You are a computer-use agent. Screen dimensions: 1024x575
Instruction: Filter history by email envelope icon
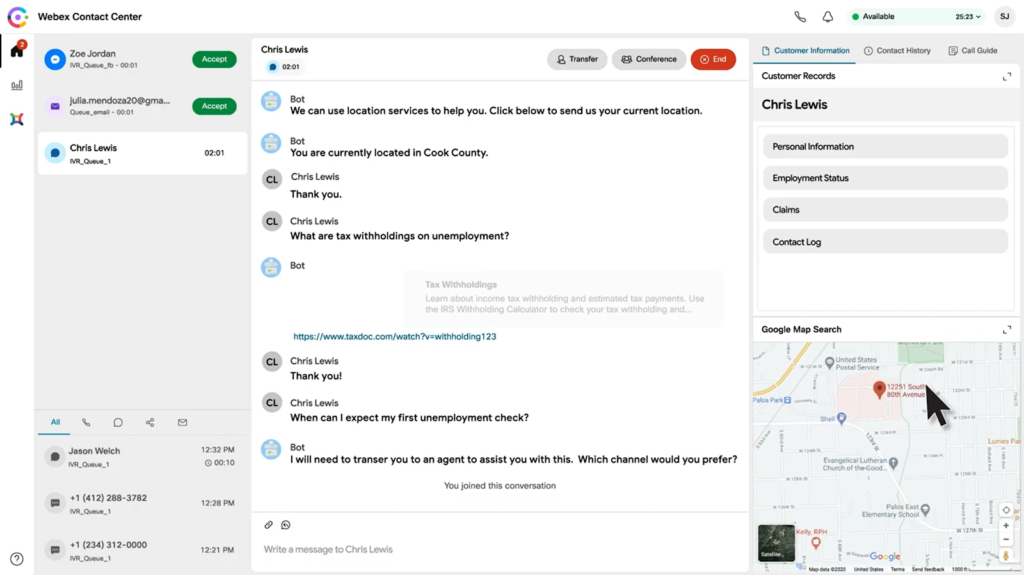(x=182, y=423)
